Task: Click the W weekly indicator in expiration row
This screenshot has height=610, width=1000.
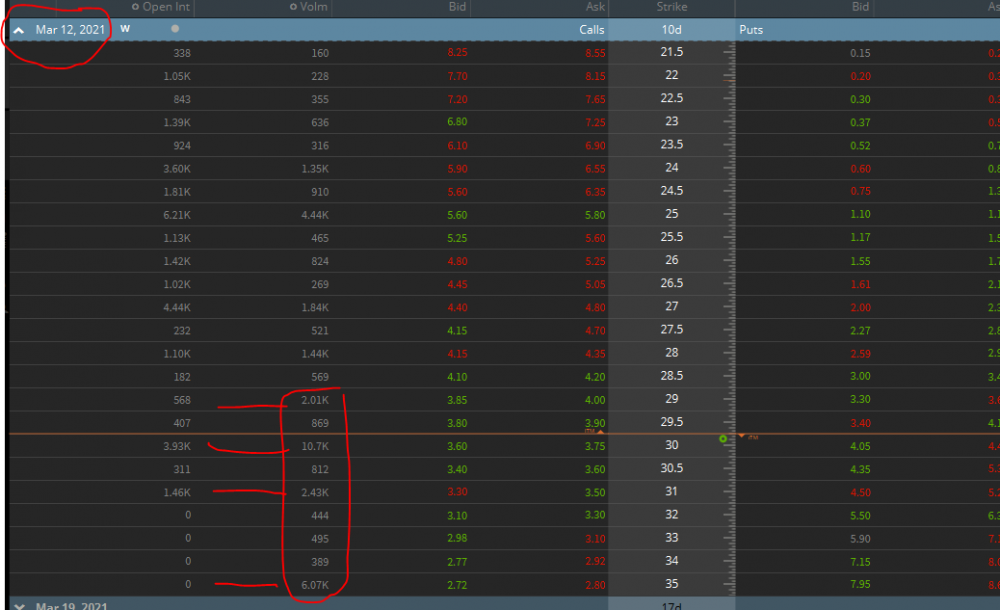Action: click(125, 29)
